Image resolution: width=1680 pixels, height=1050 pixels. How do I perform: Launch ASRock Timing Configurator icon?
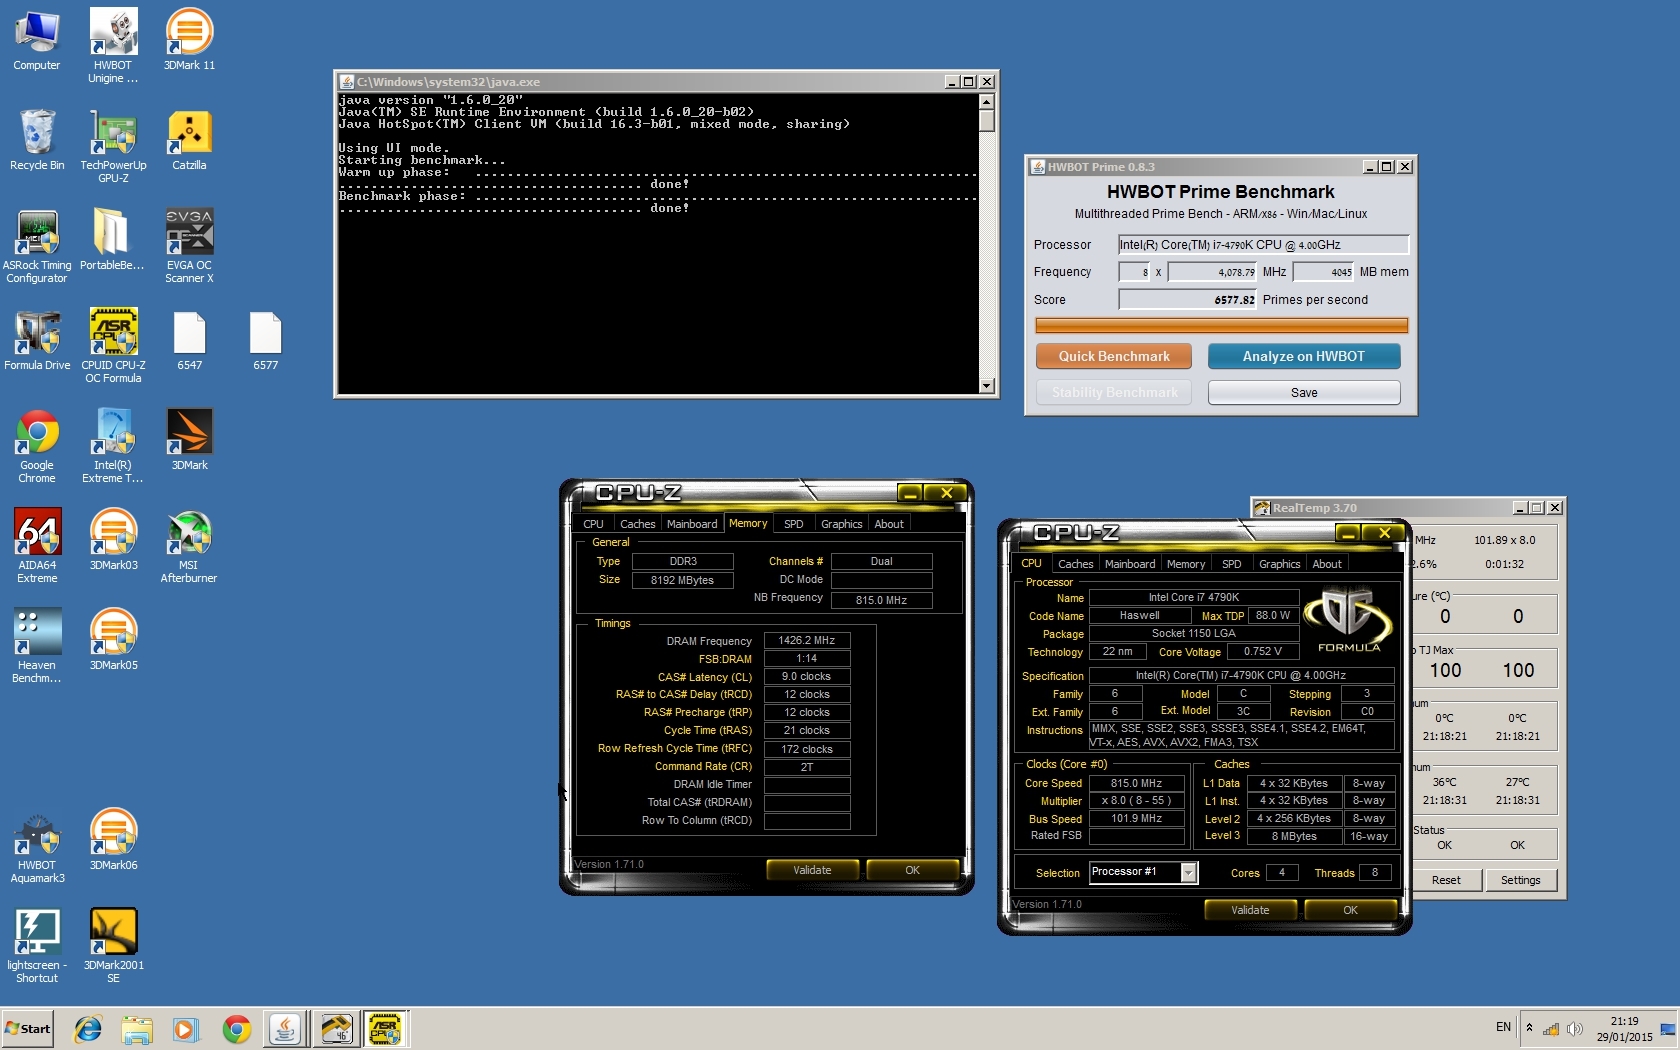[37, 247]
